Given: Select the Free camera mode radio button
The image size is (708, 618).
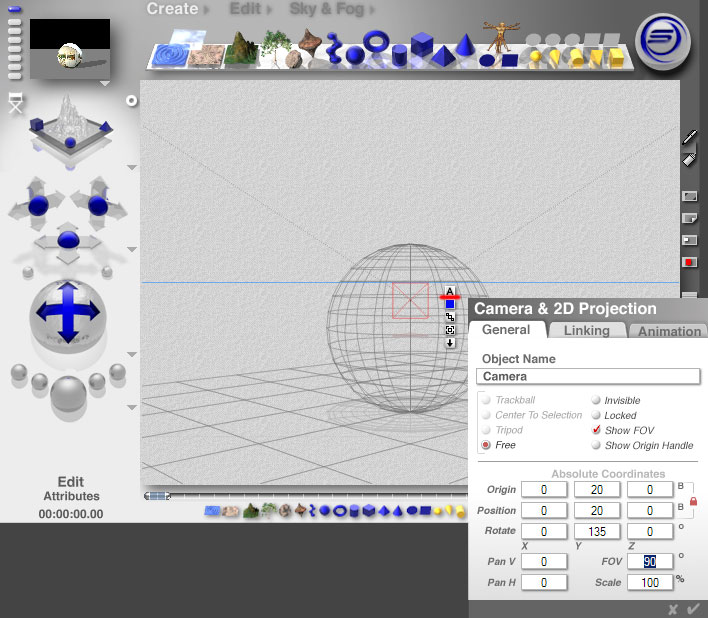Looking at the screenshot, I should [487, 445].
